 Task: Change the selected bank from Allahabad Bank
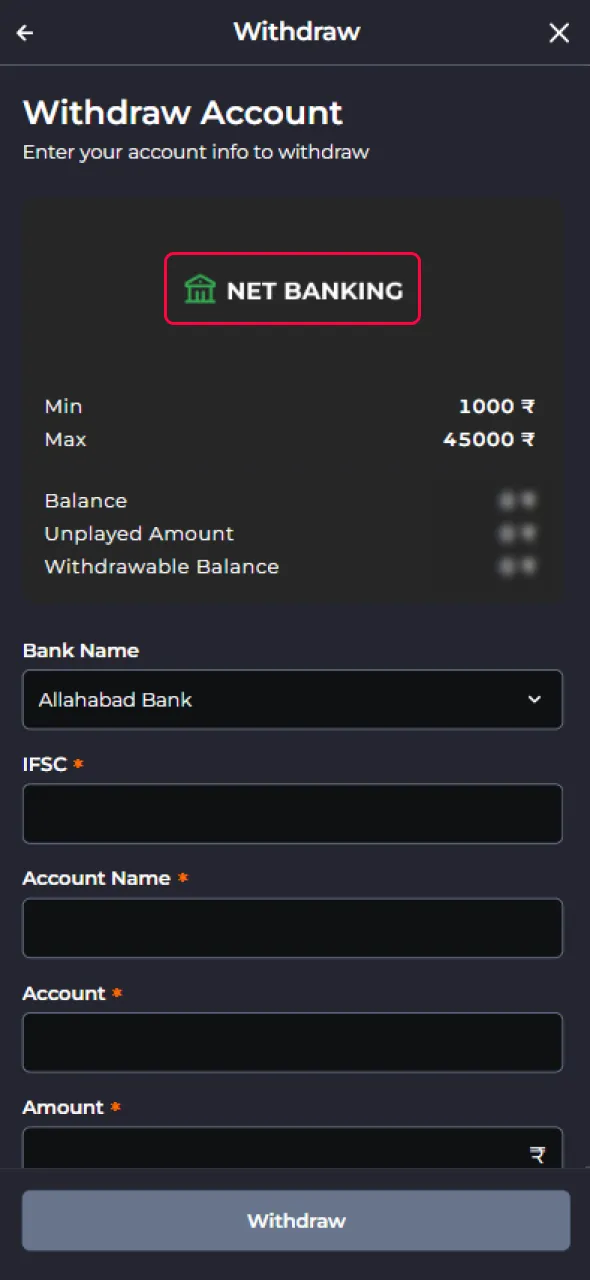point(292,700)
